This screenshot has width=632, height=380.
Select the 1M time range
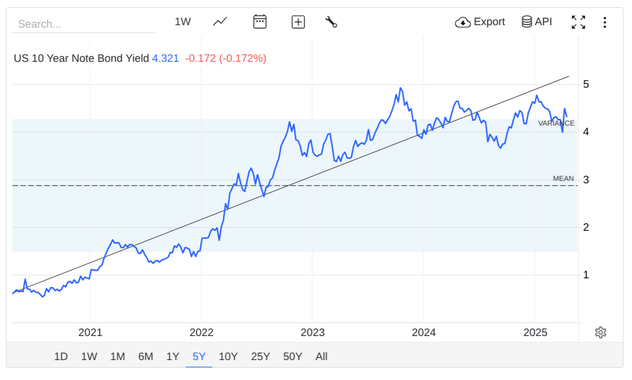[117, 357]
